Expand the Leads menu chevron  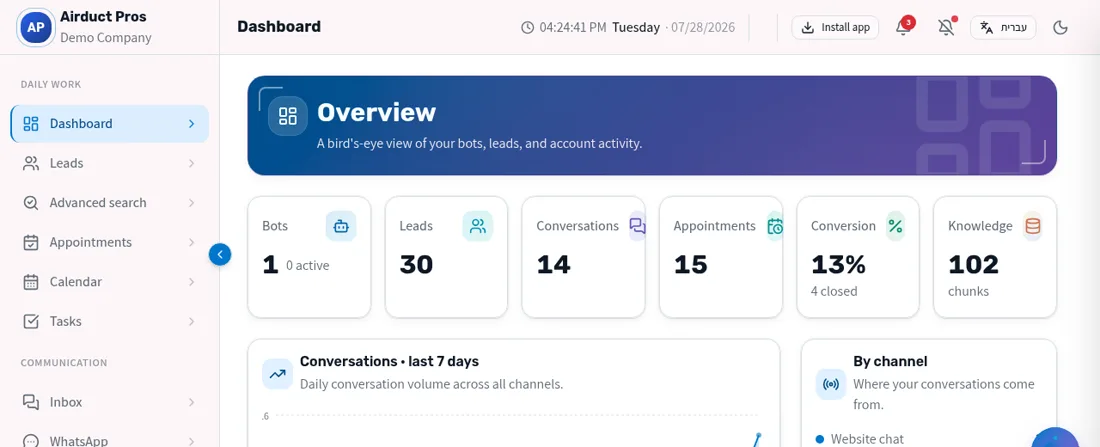tap(192, 164)
